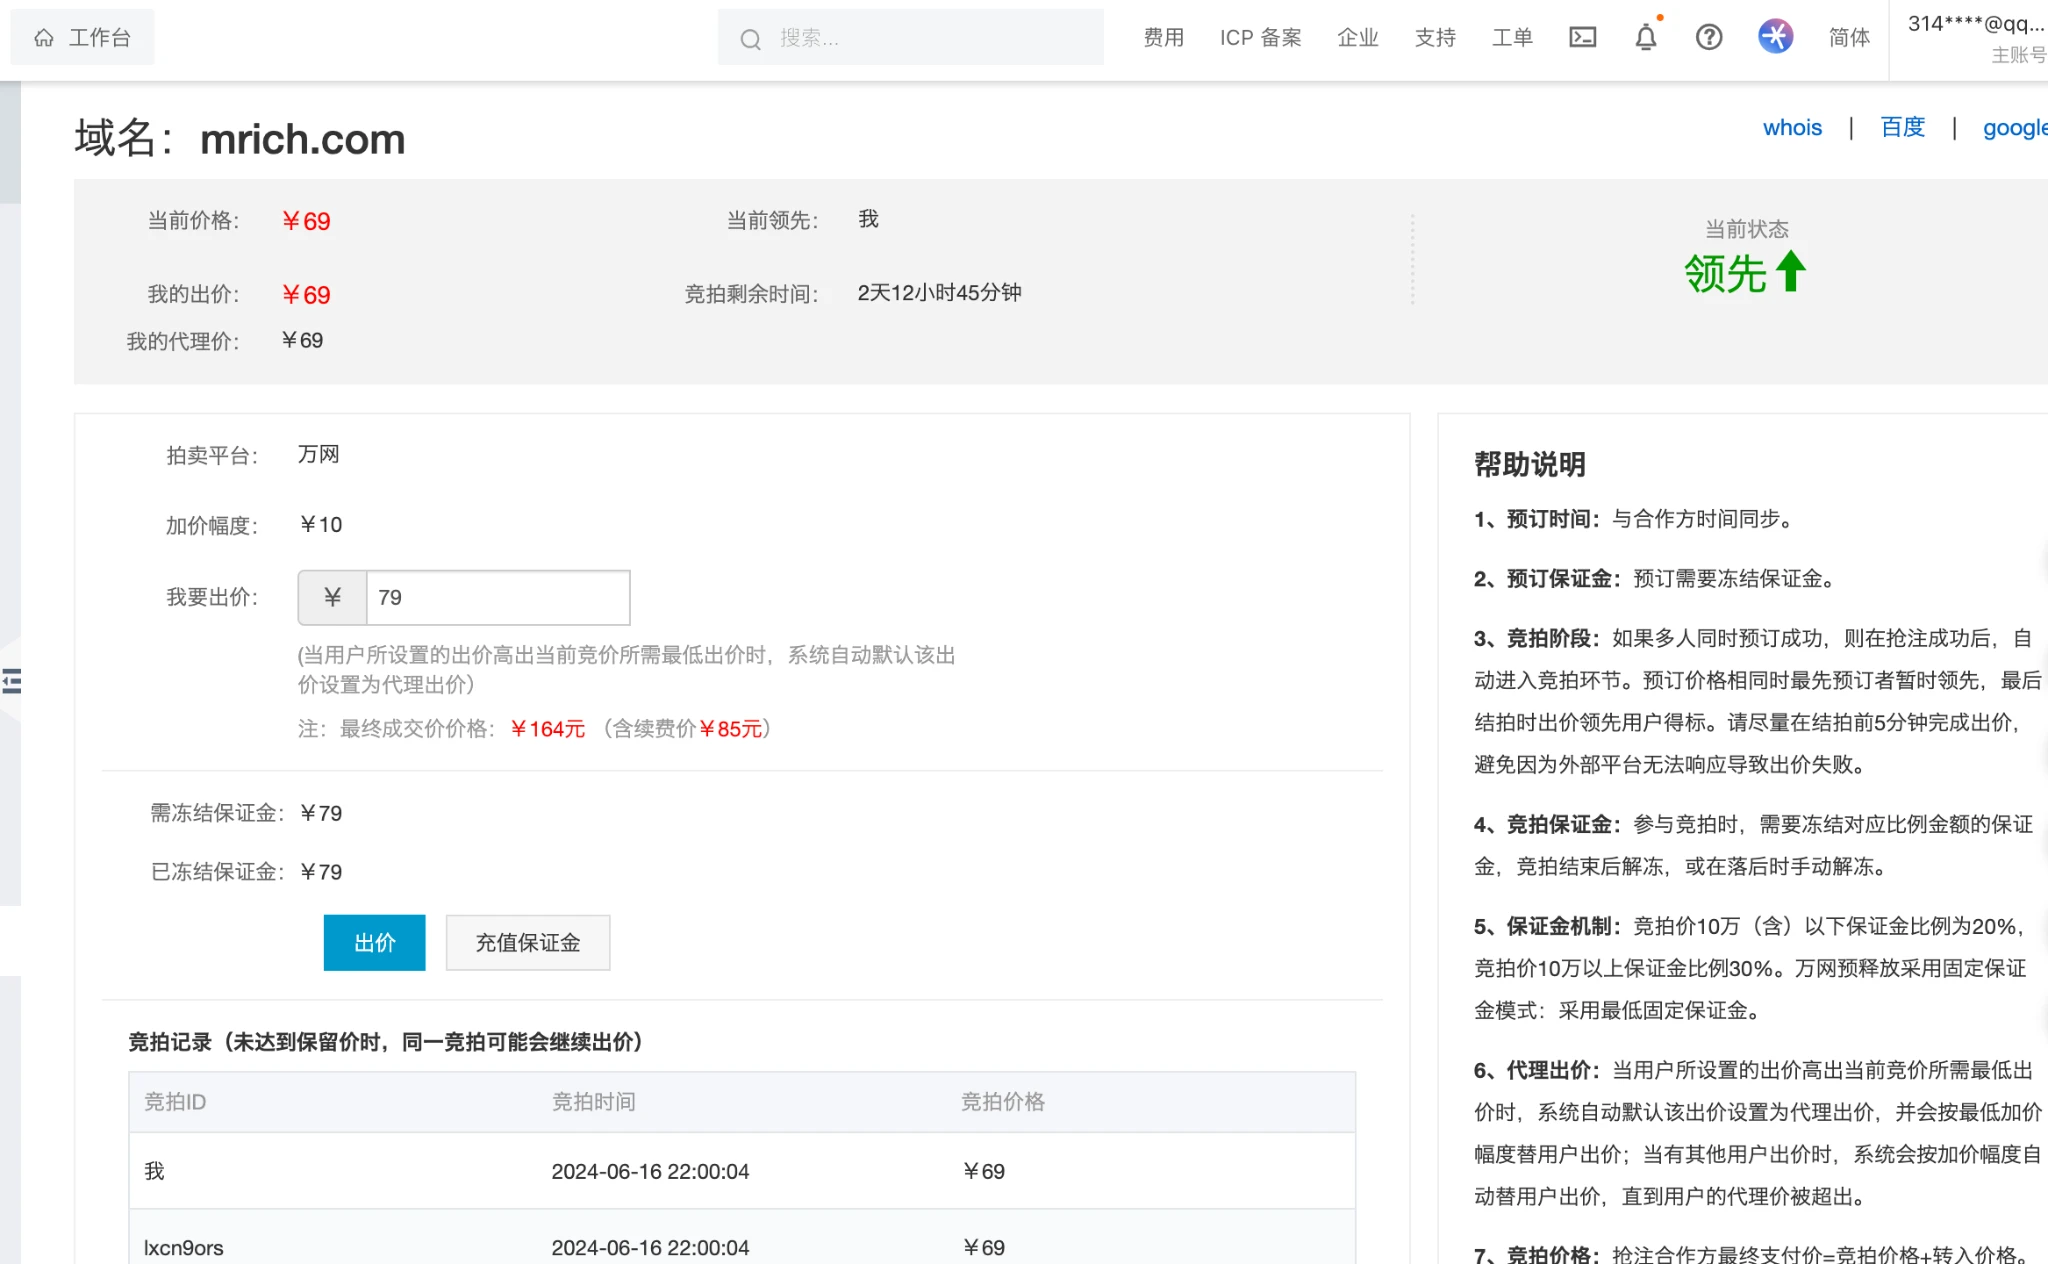Click the help question mark icon
This screenshot has height=1264, width=2048.
[x=1709, y=38]
